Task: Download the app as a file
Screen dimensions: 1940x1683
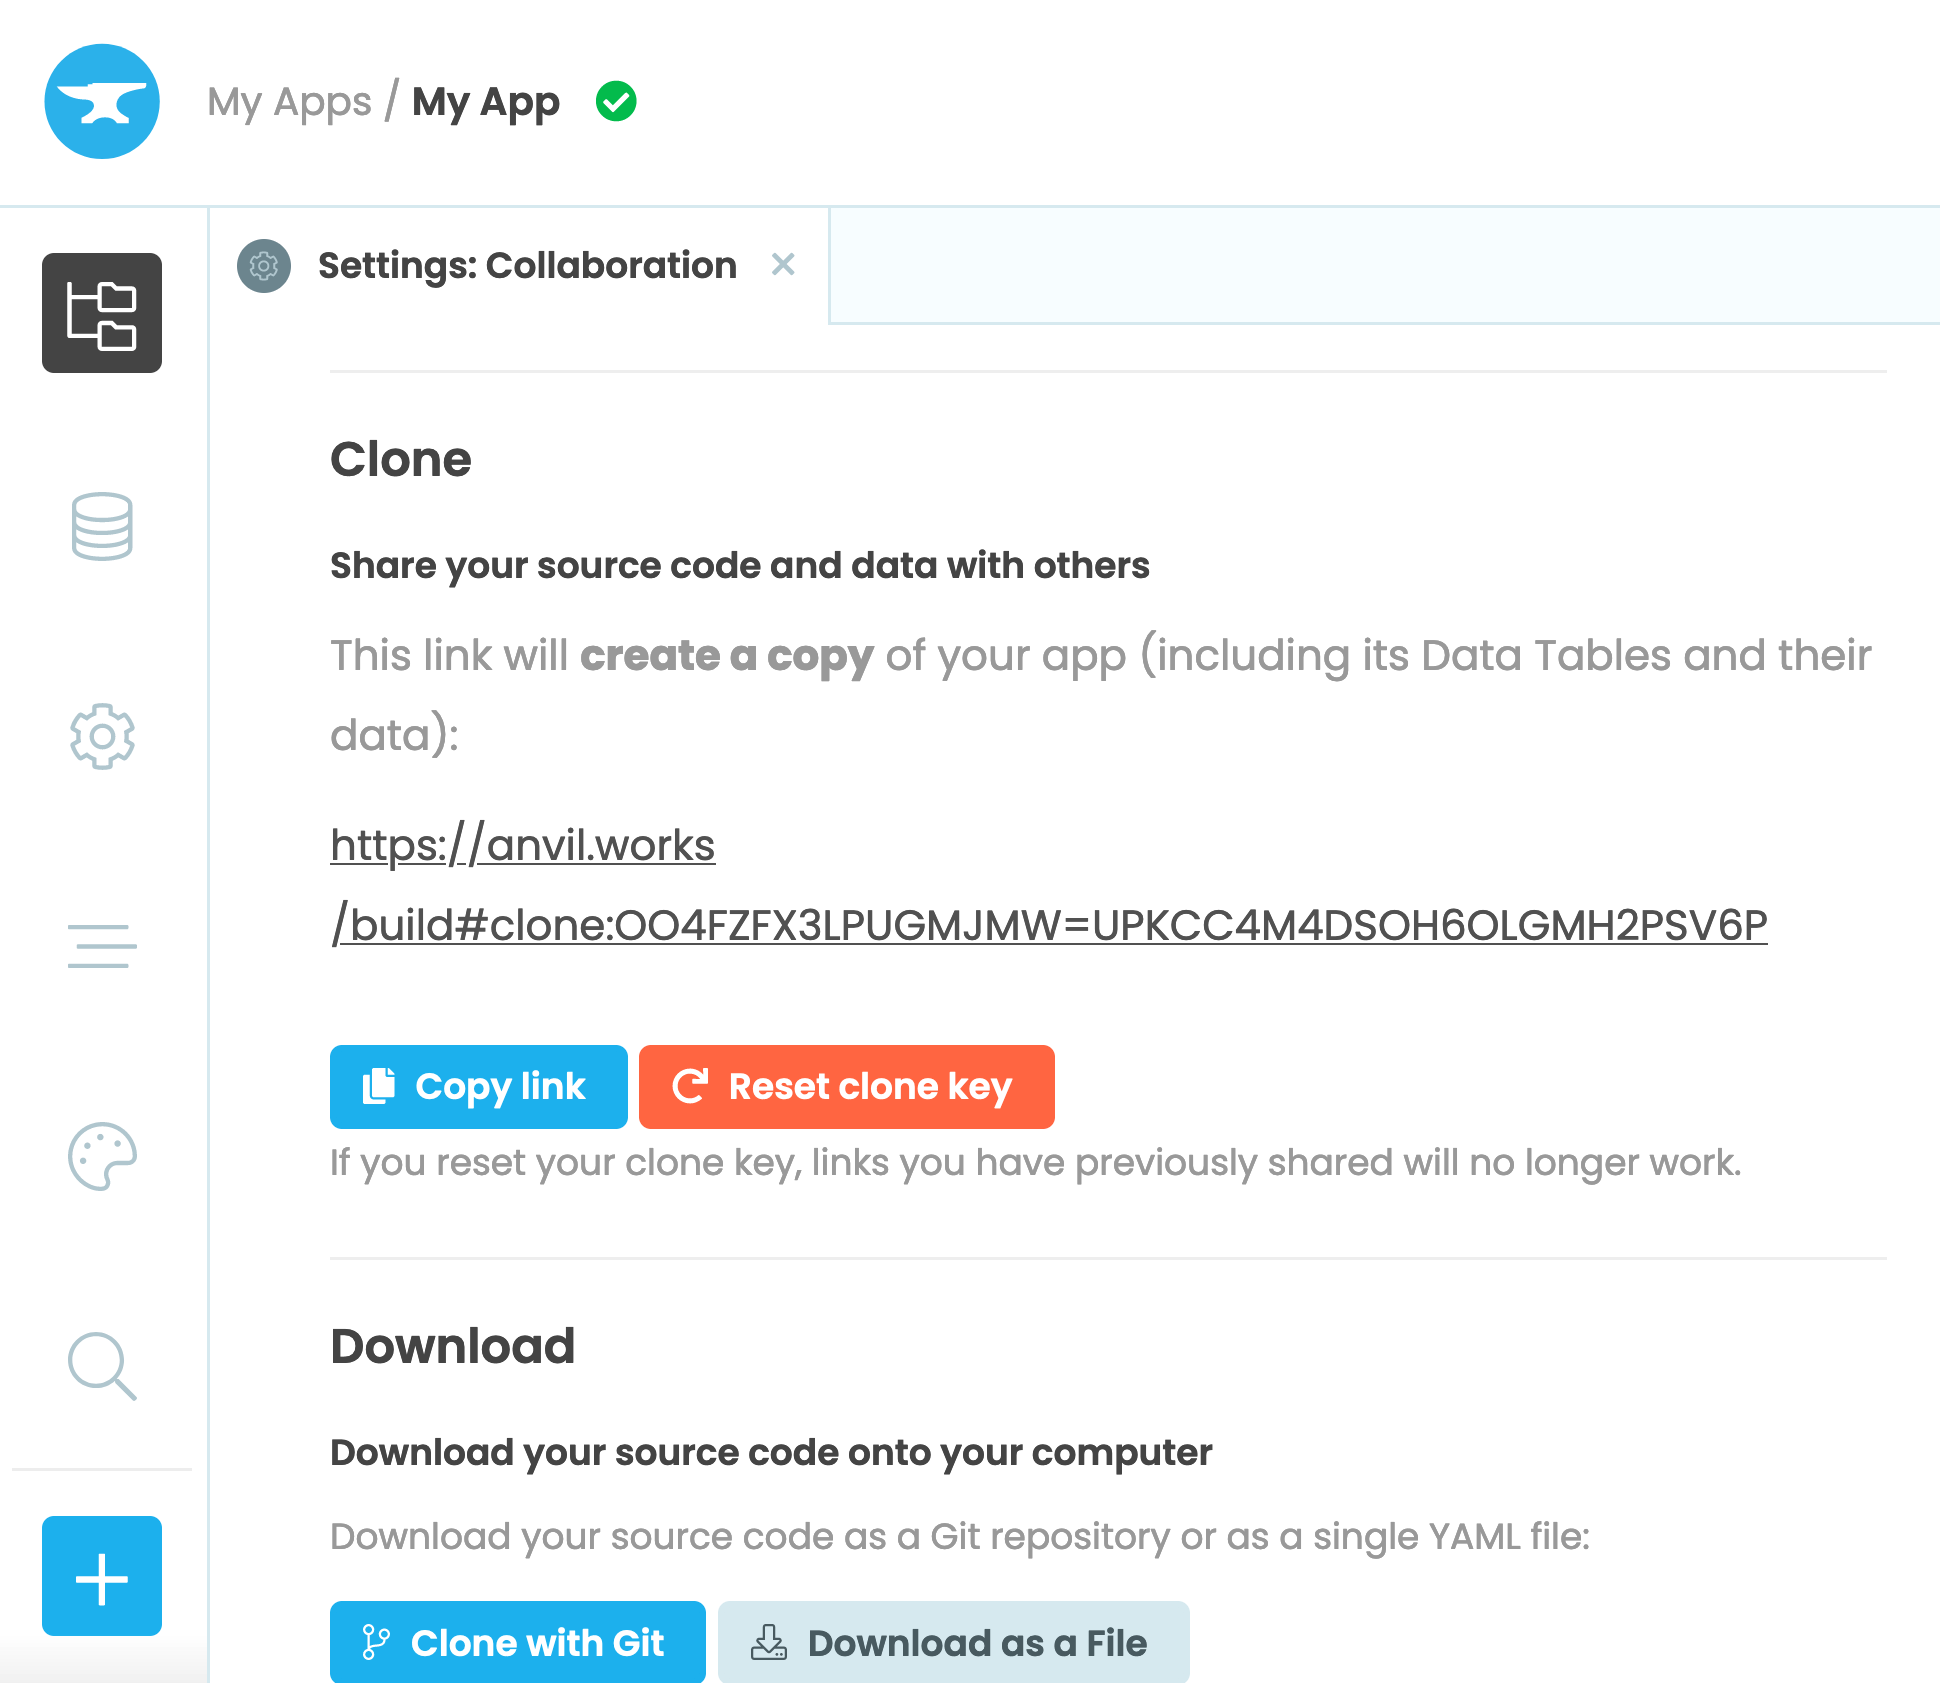Action: point(952,1642)
